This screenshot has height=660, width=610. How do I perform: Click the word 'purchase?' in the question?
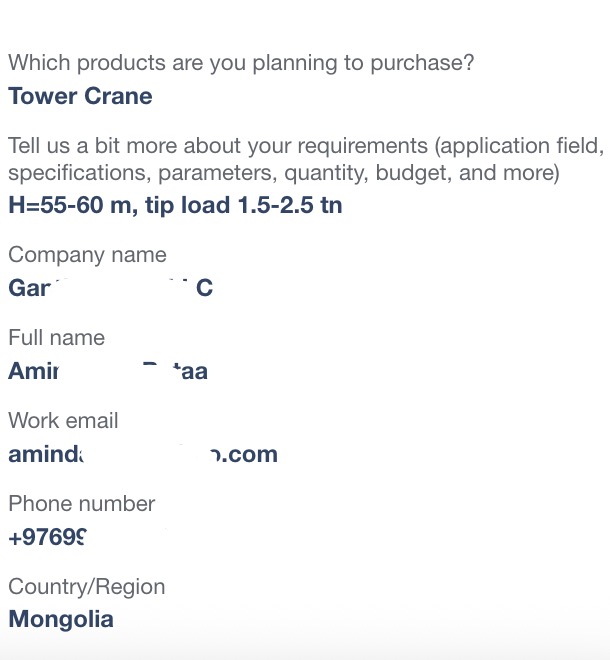pyautogui.click(x=422, y=63)
